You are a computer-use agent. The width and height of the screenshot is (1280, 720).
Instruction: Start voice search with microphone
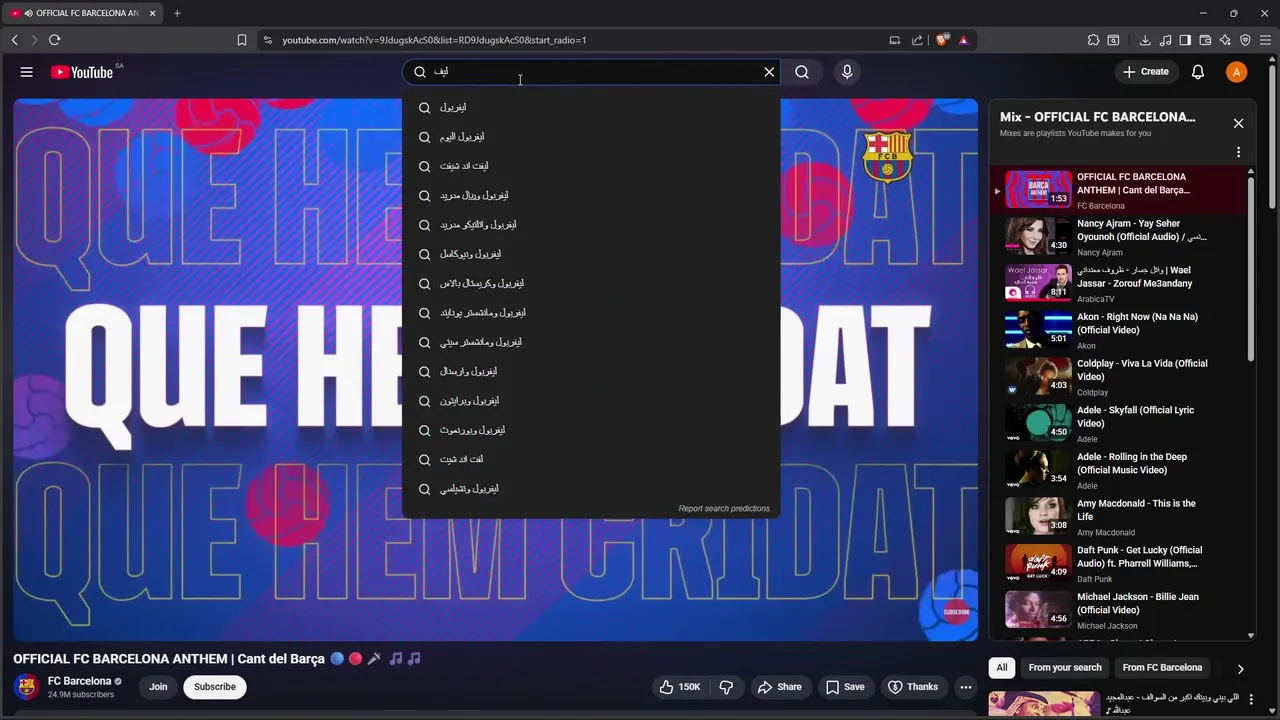coord(847,72)
